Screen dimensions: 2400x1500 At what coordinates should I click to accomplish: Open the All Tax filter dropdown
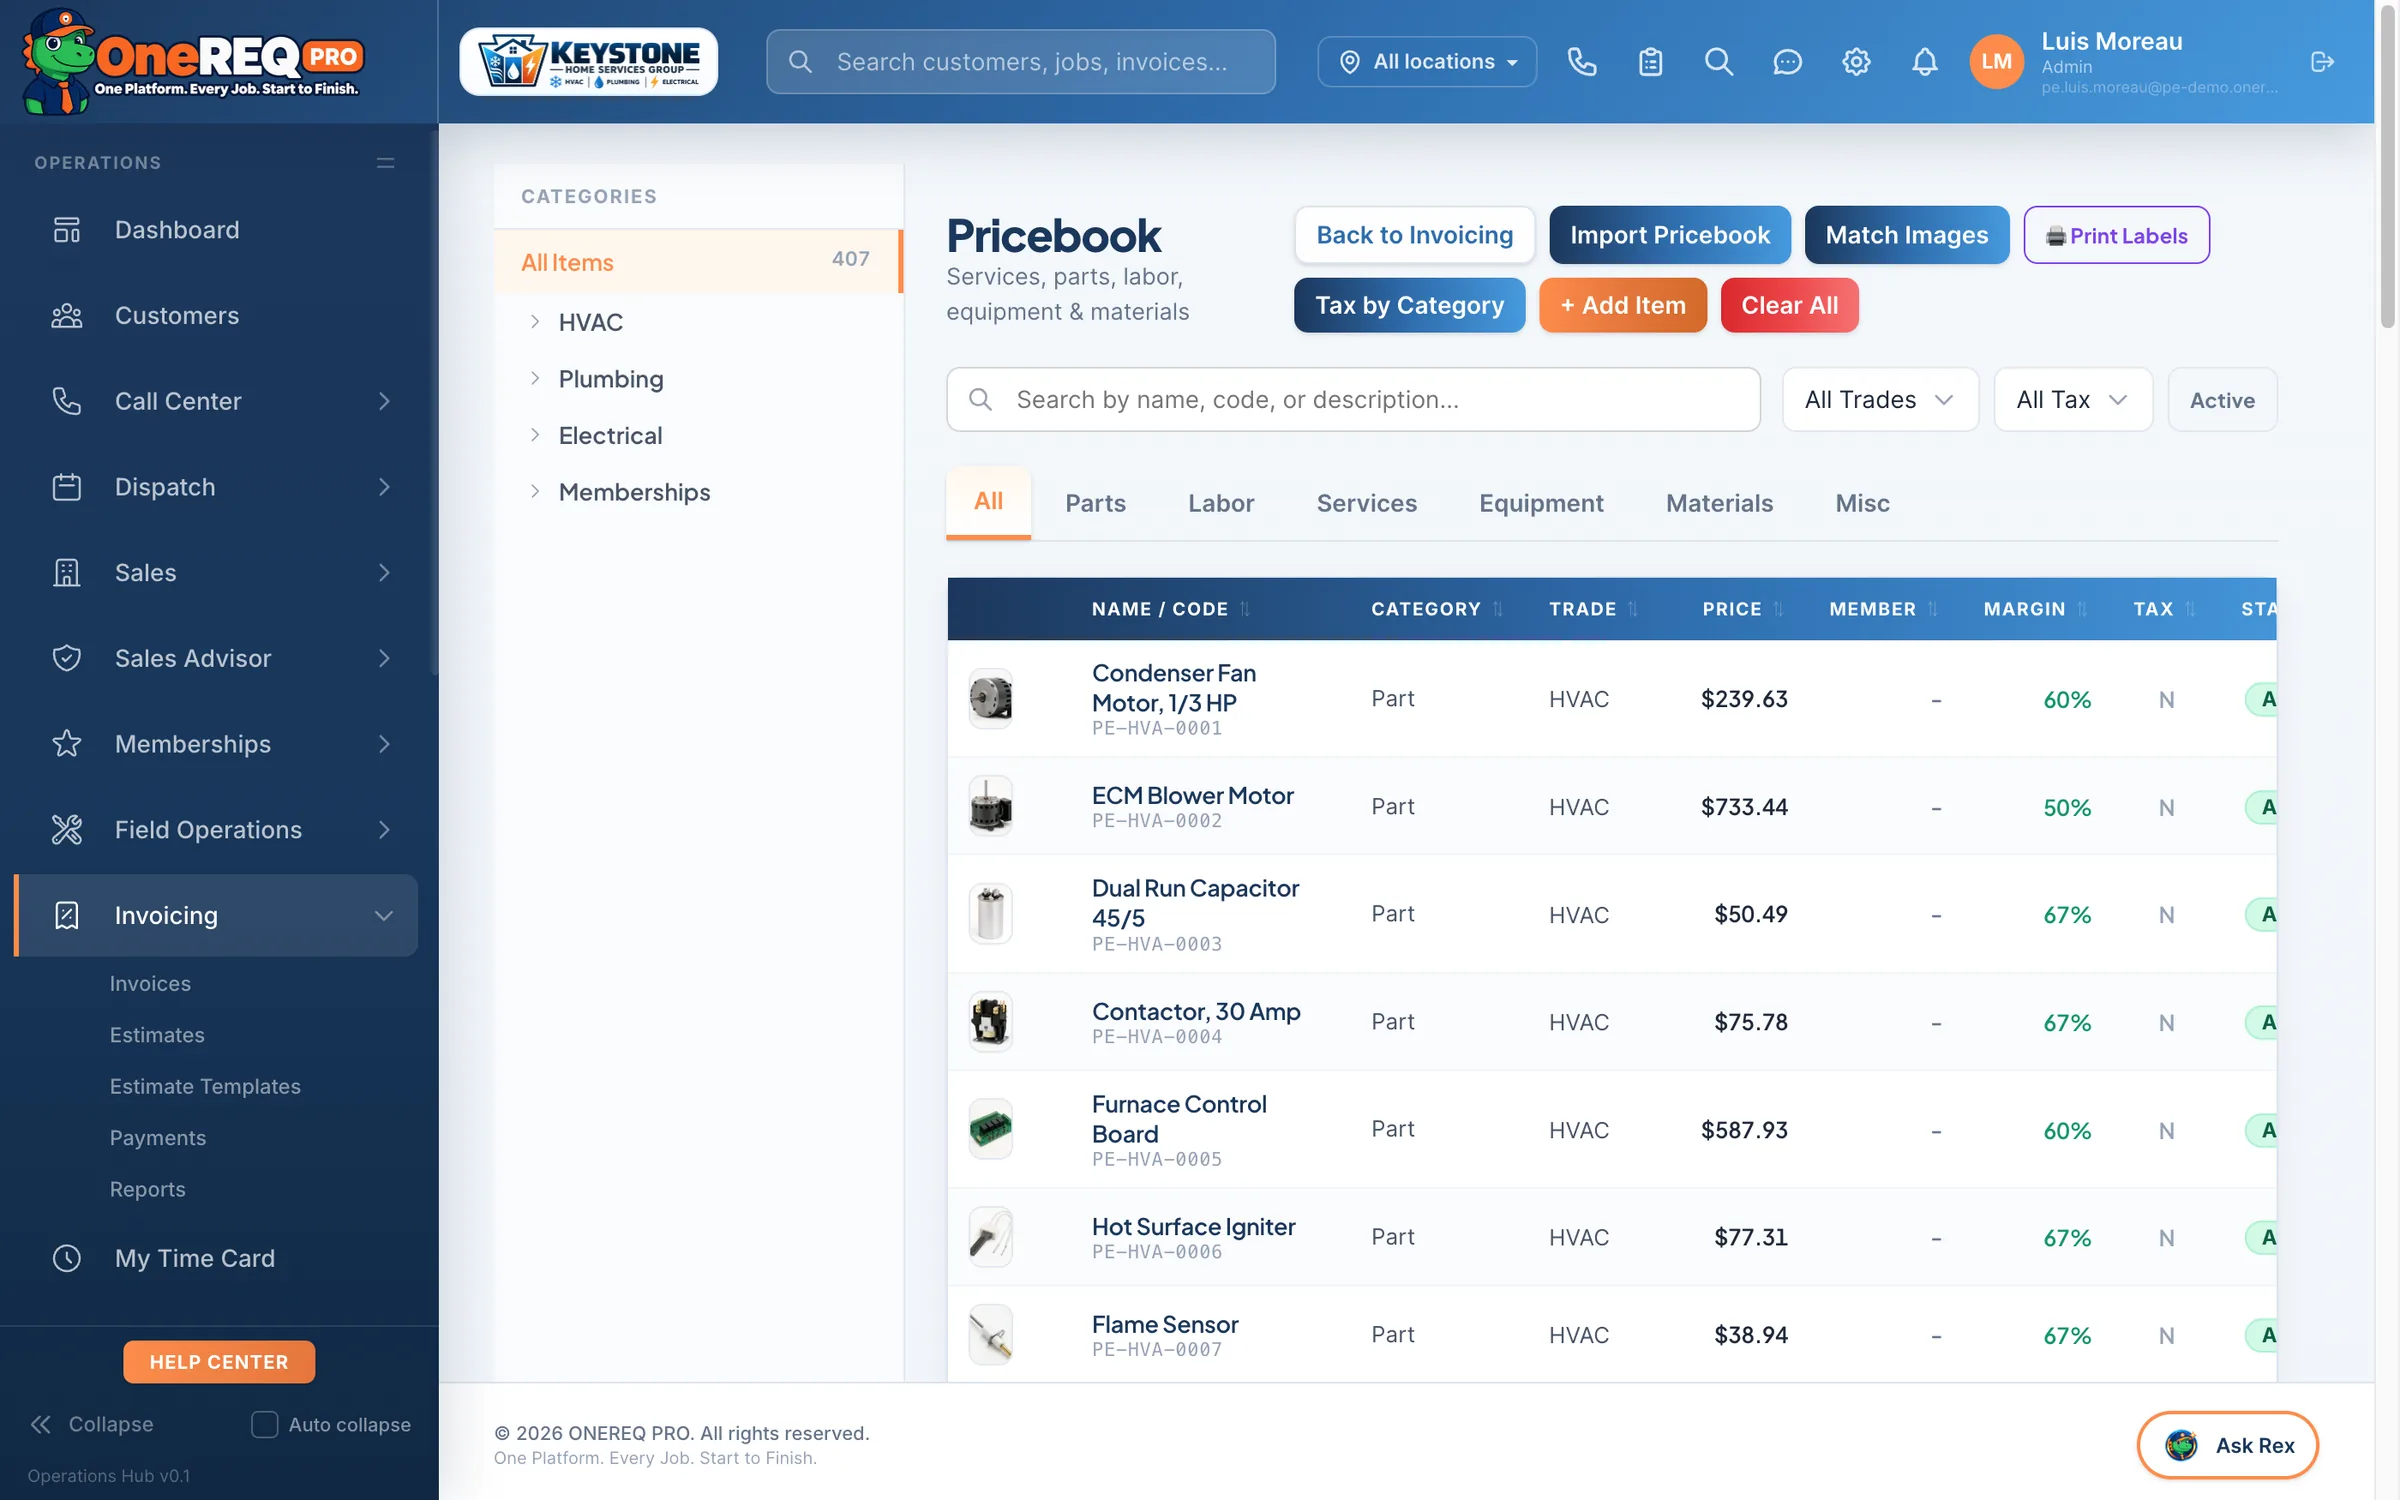pos(2073,400)
